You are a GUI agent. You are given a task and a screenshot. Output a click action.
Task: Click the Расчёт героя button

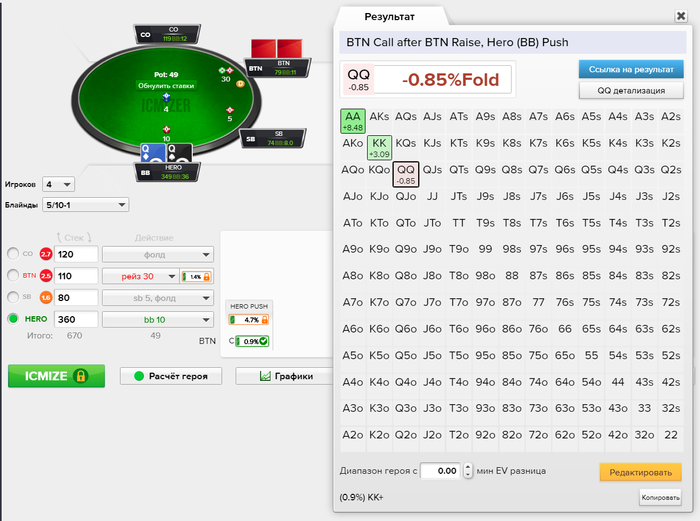coord(171,376)
